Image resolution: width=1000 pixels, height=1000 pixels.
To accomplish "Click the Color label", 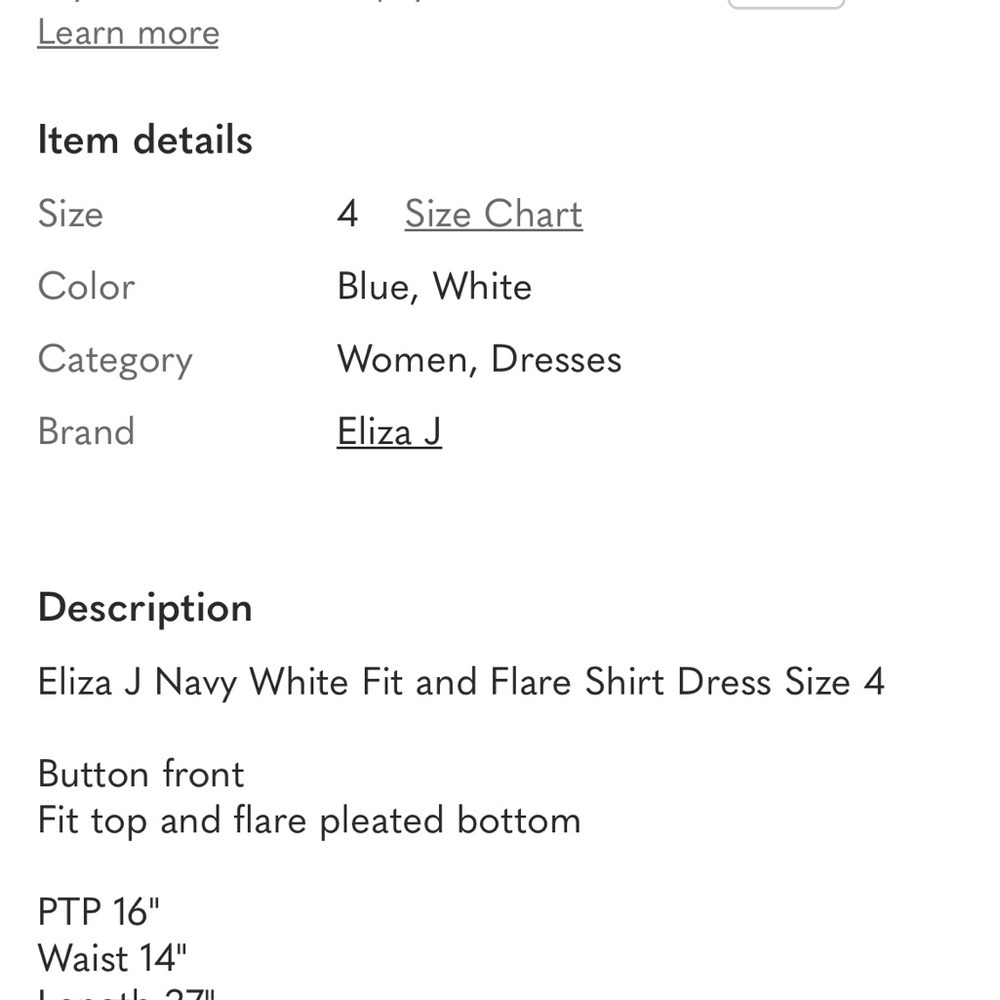I will [x=86, y=286].
